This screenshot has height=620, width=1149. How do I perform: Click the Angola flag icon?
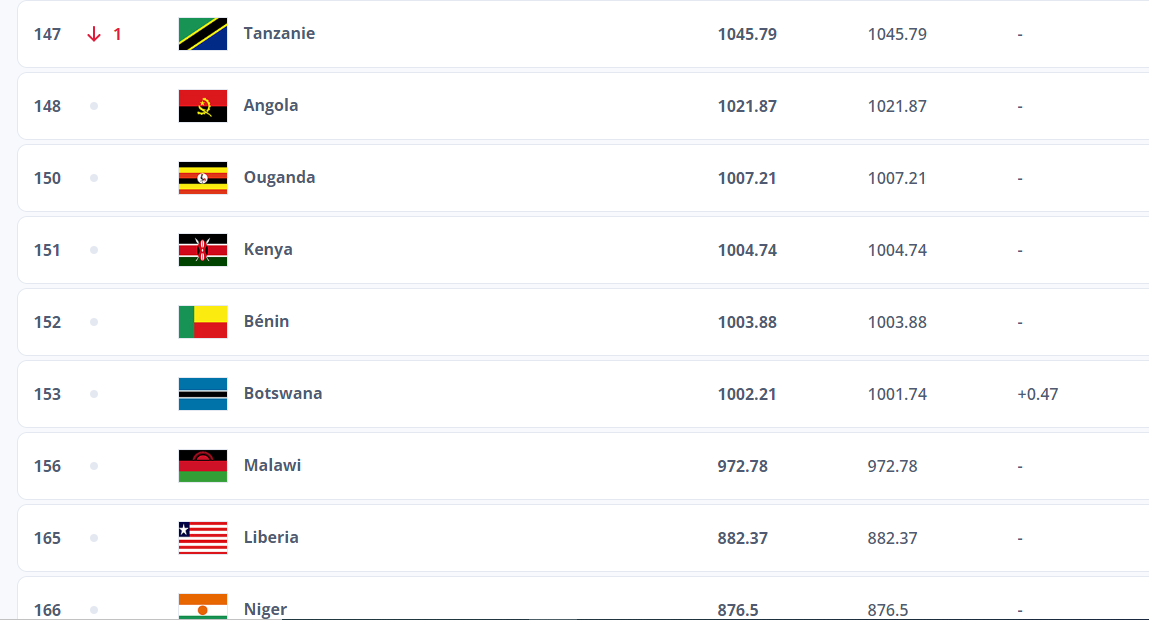pyautogui.click(x=203, y=106)
